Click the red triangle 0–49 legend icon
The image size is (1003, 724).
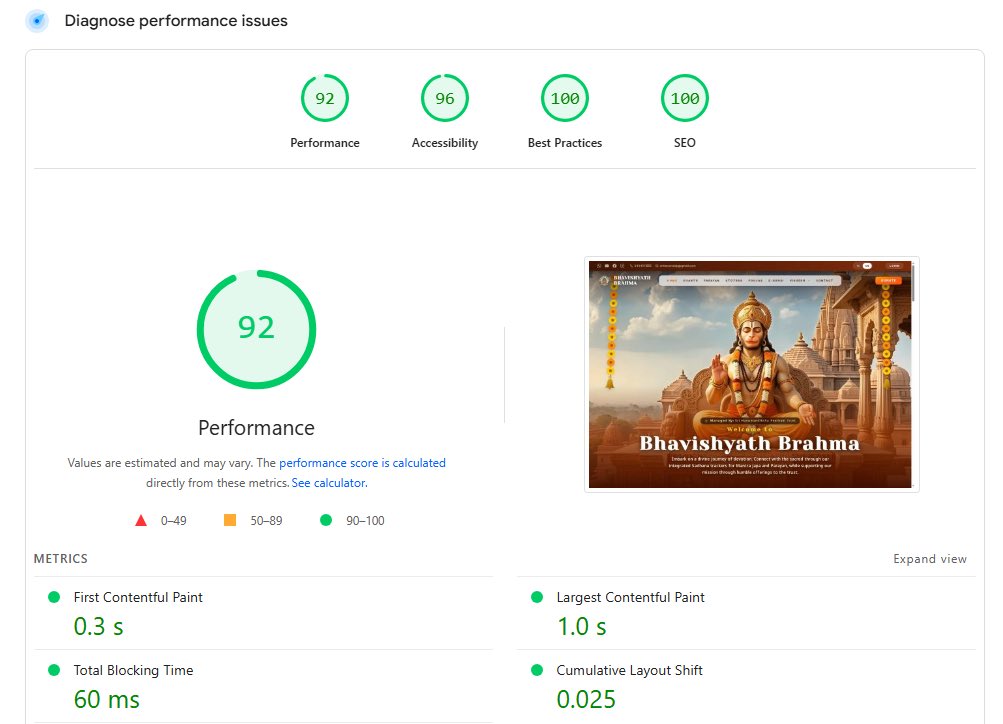click(x=141, y=521)
